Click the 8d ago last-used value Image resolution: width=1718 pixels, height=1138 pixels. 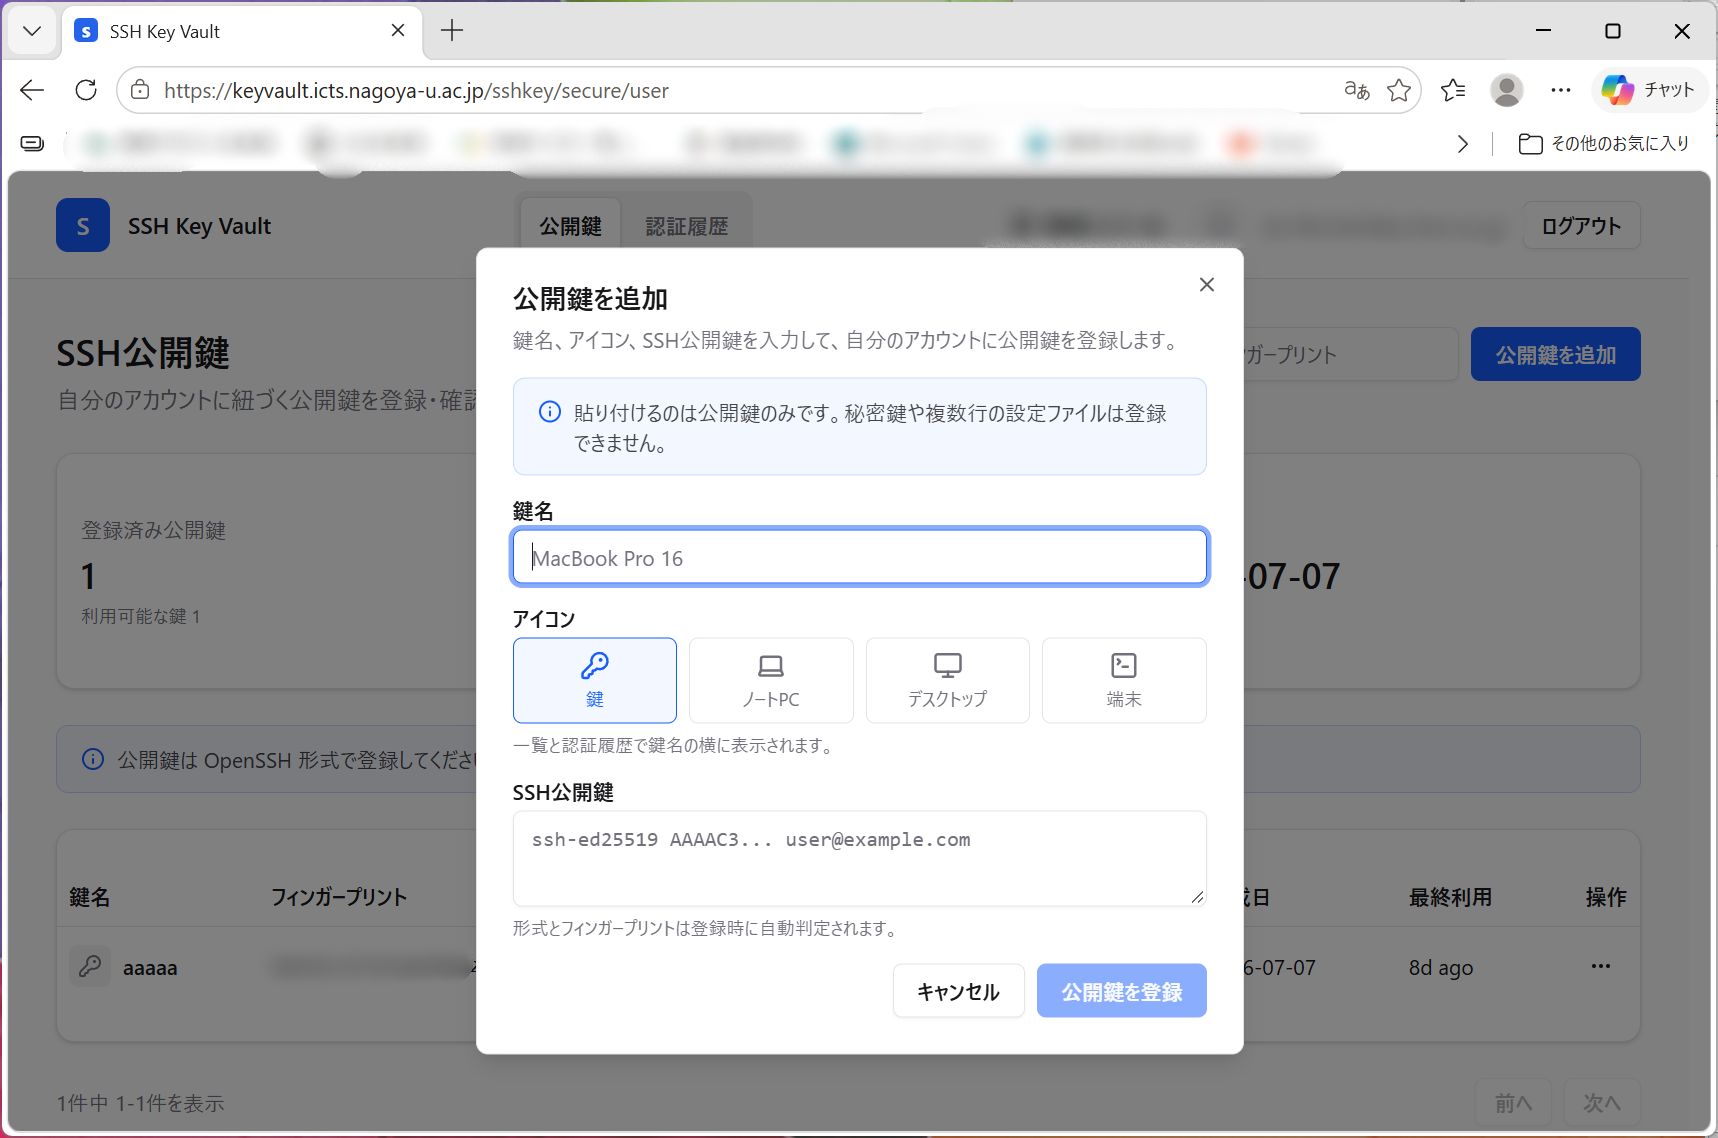[1441, 968]
